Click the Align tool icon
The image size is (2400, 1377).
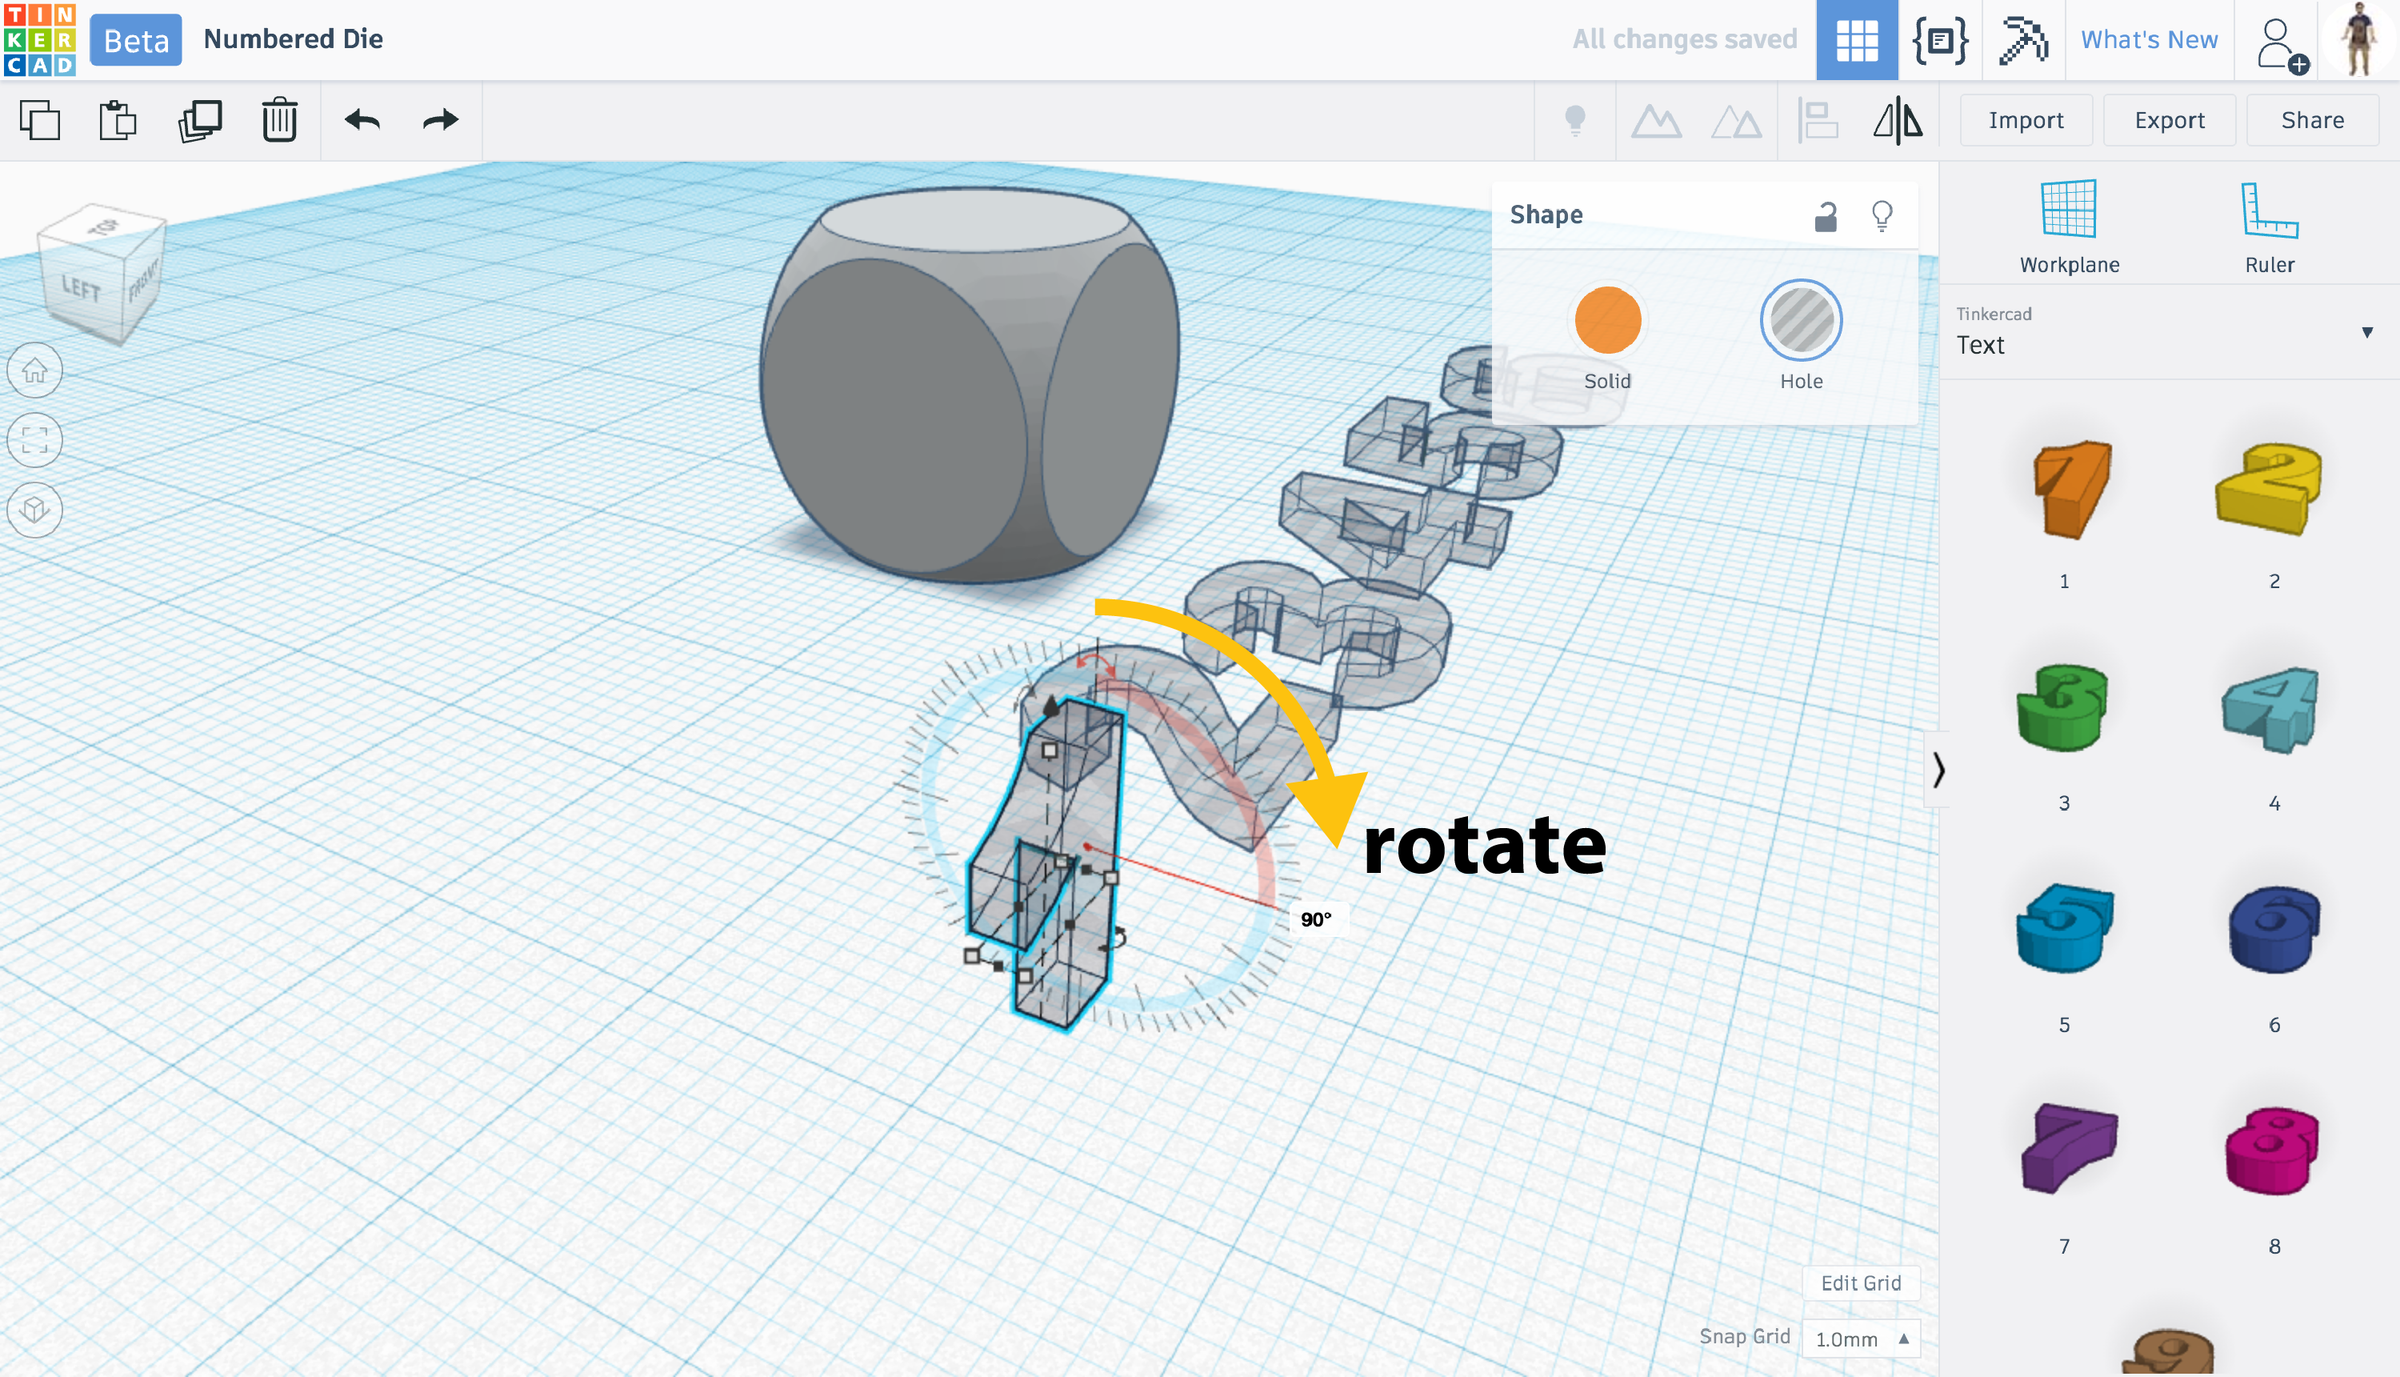[1817, 121]
